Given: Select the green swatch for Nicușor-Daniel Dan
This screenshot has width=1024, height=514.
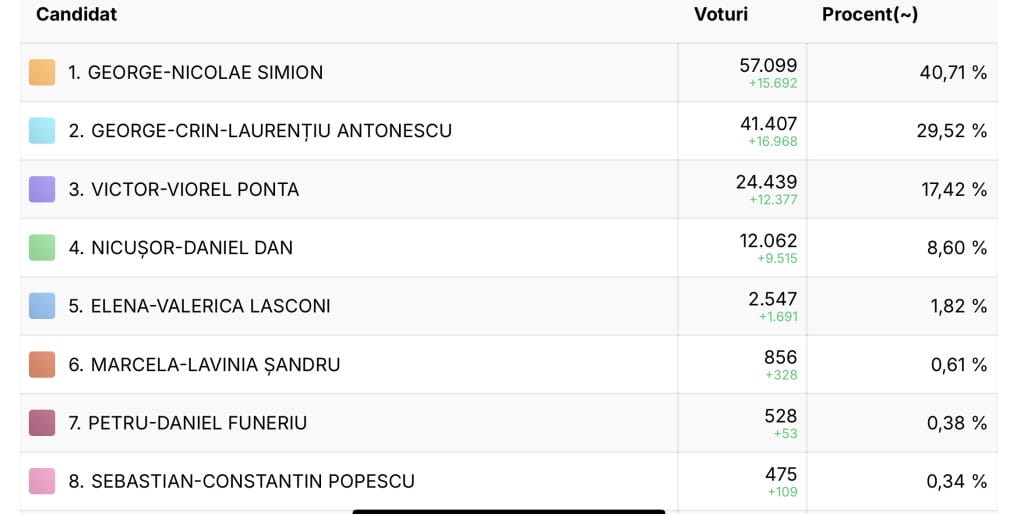Looking at the screenshot, I should (x=42, y=247).
